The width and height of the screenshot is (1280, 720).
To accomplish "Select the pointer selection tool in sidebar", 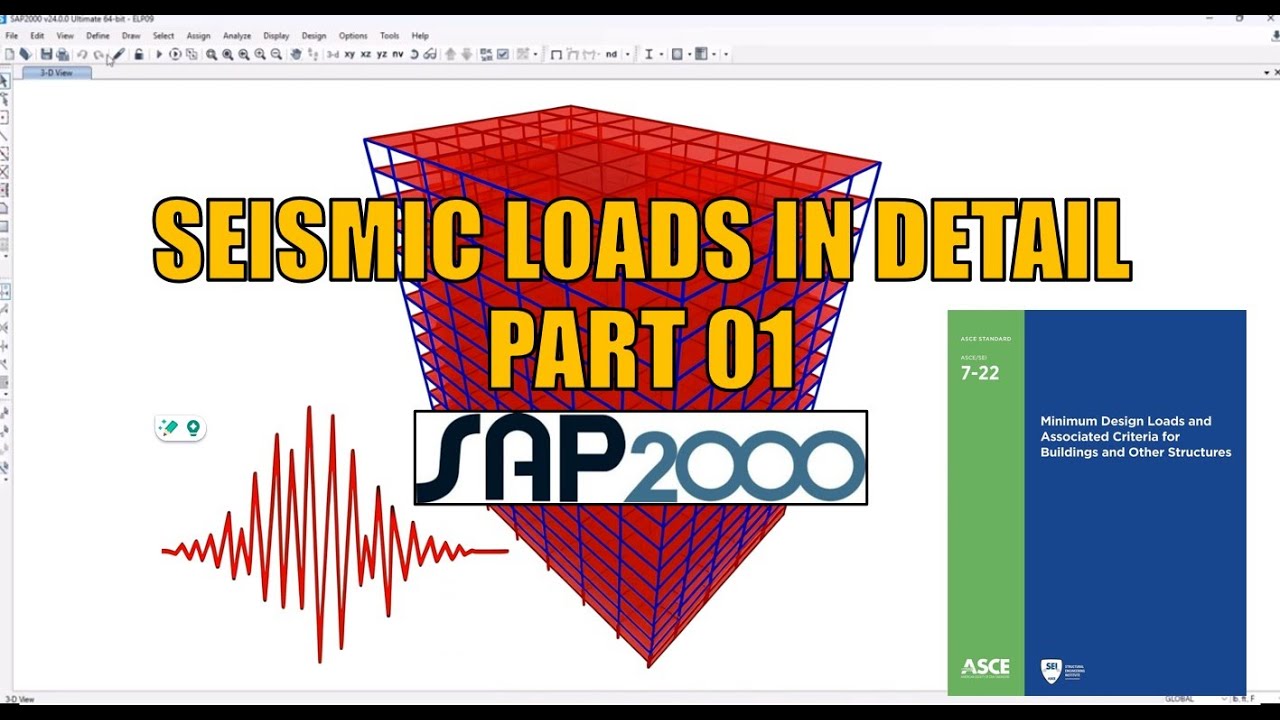I will (x=5, y=81).
